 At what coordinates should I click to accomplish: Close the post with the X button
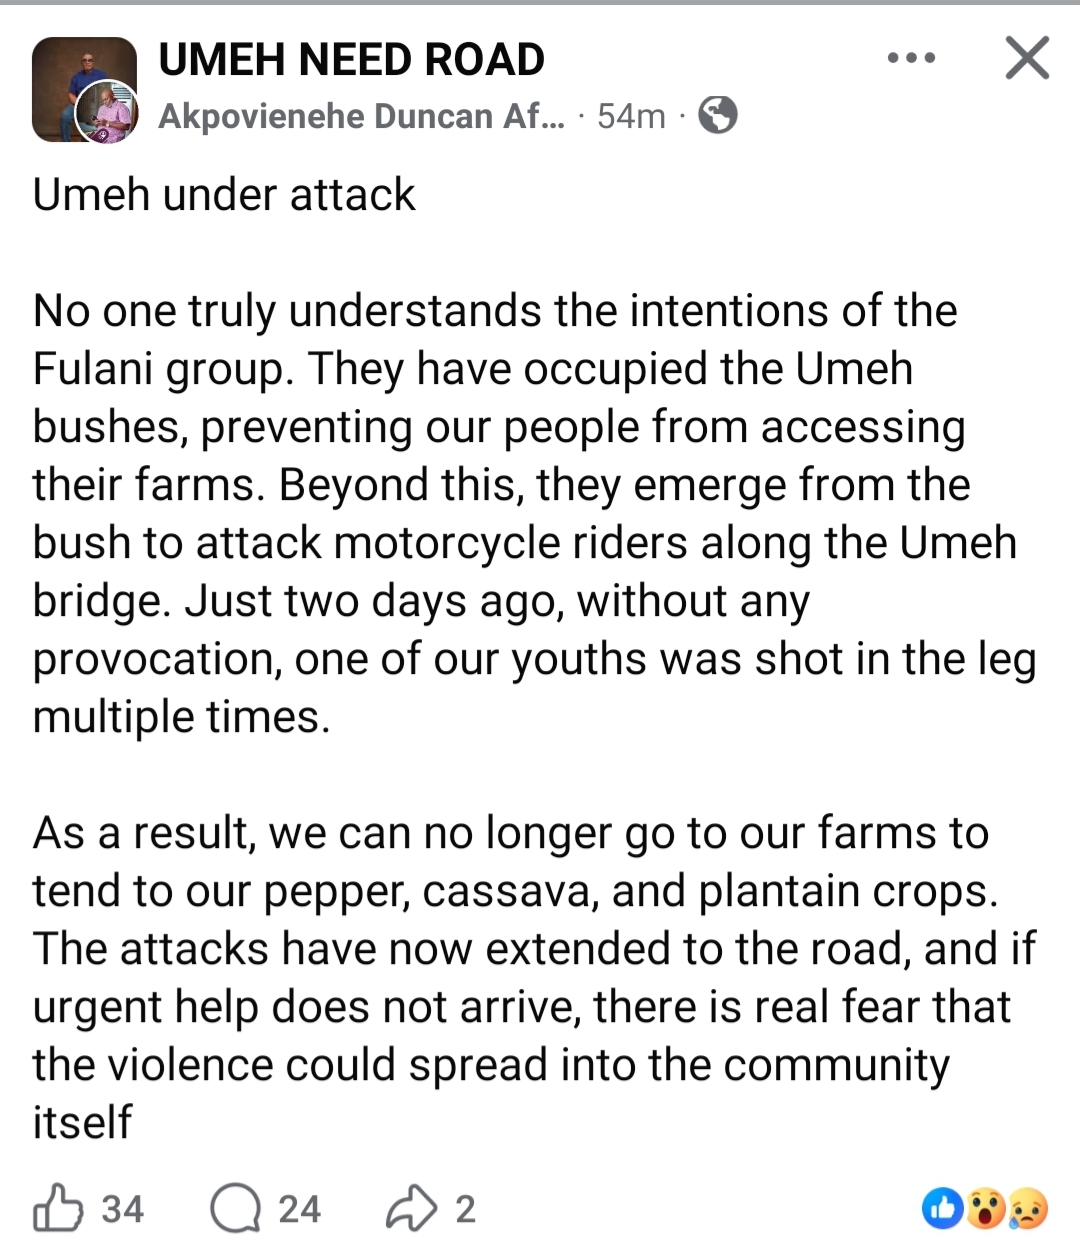tap(1026, 58)
